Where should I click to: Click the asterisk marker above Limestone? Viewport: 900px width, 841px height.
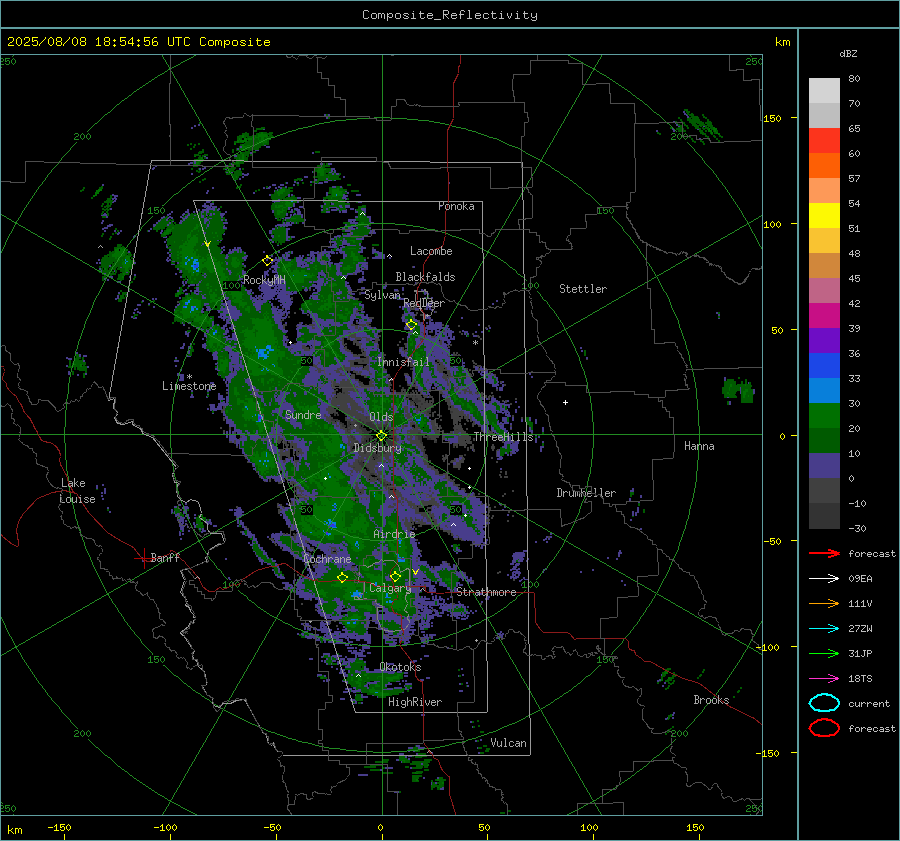coord(189,377)
